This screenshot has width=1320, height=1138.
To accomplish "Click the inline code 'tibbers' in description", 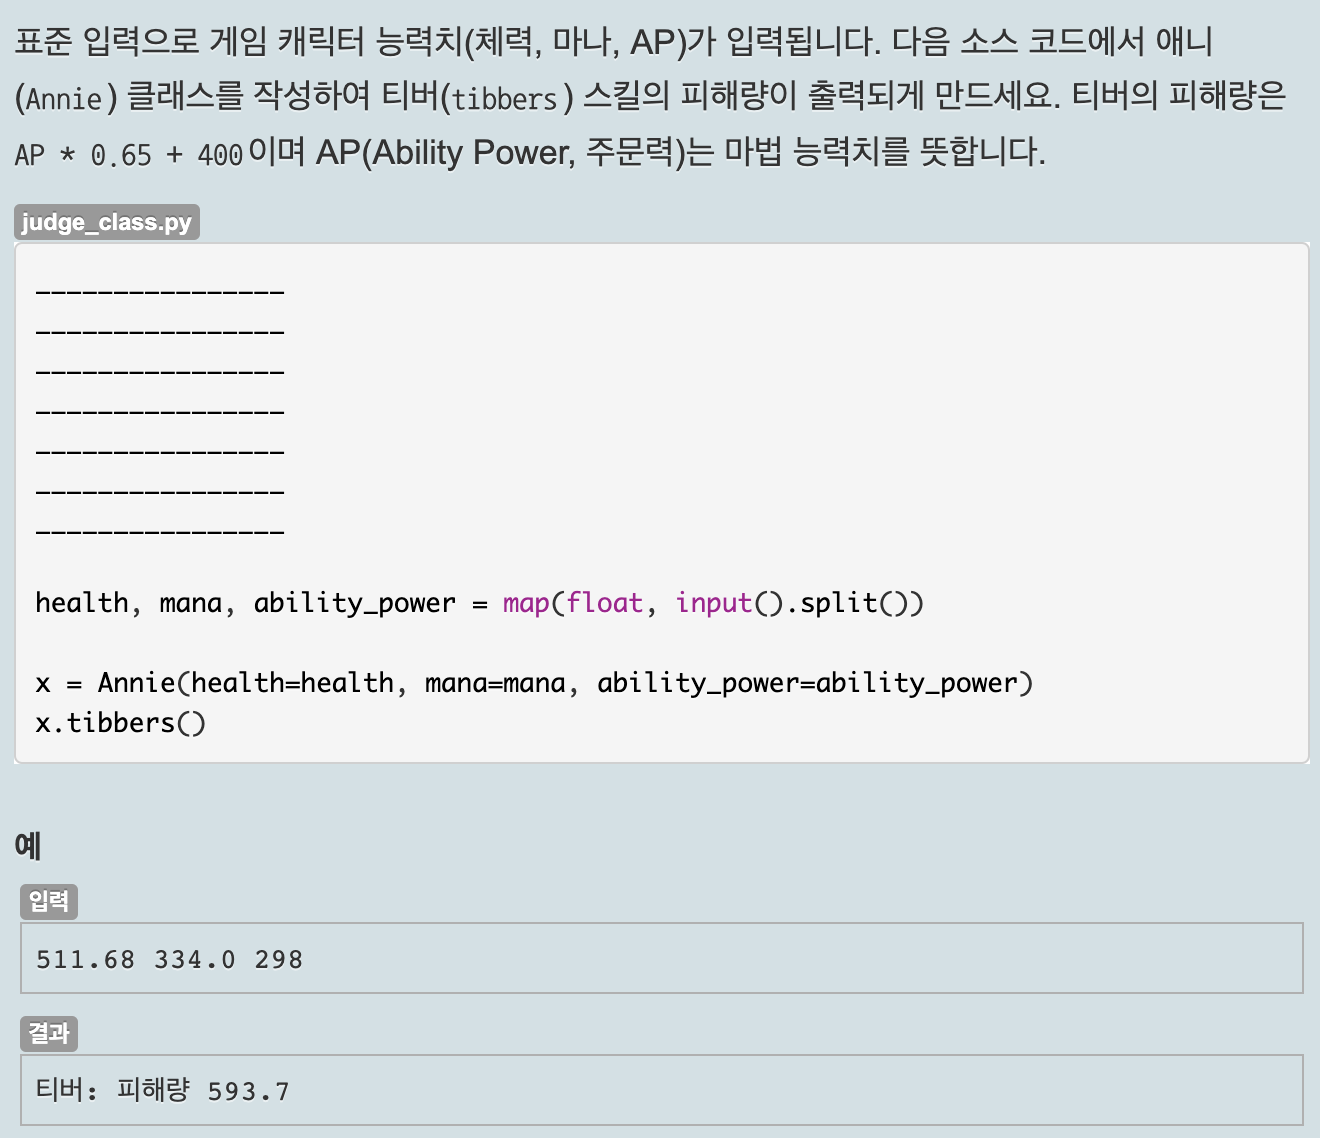I will point(504,99).
